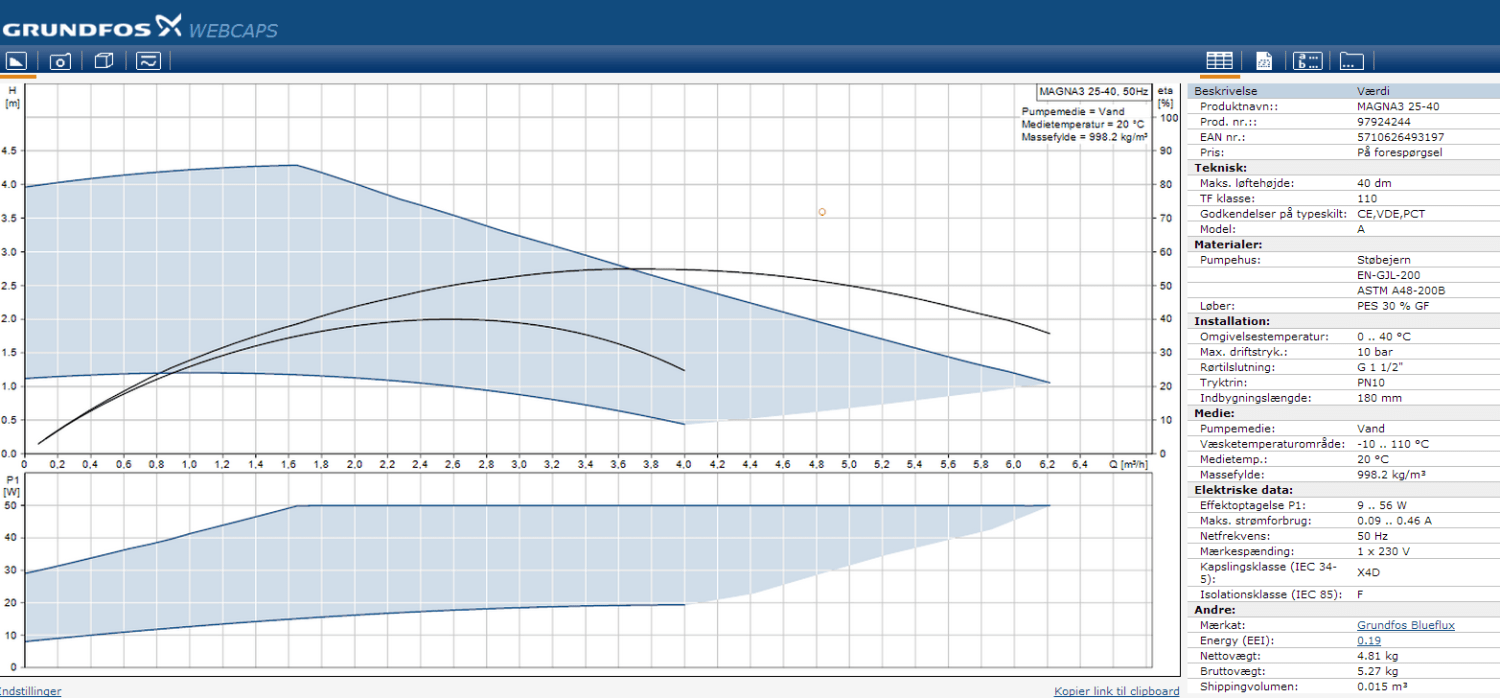
Task: Click the MAGNA3 25-40, 50Hz chart label
Action: 1093,91
